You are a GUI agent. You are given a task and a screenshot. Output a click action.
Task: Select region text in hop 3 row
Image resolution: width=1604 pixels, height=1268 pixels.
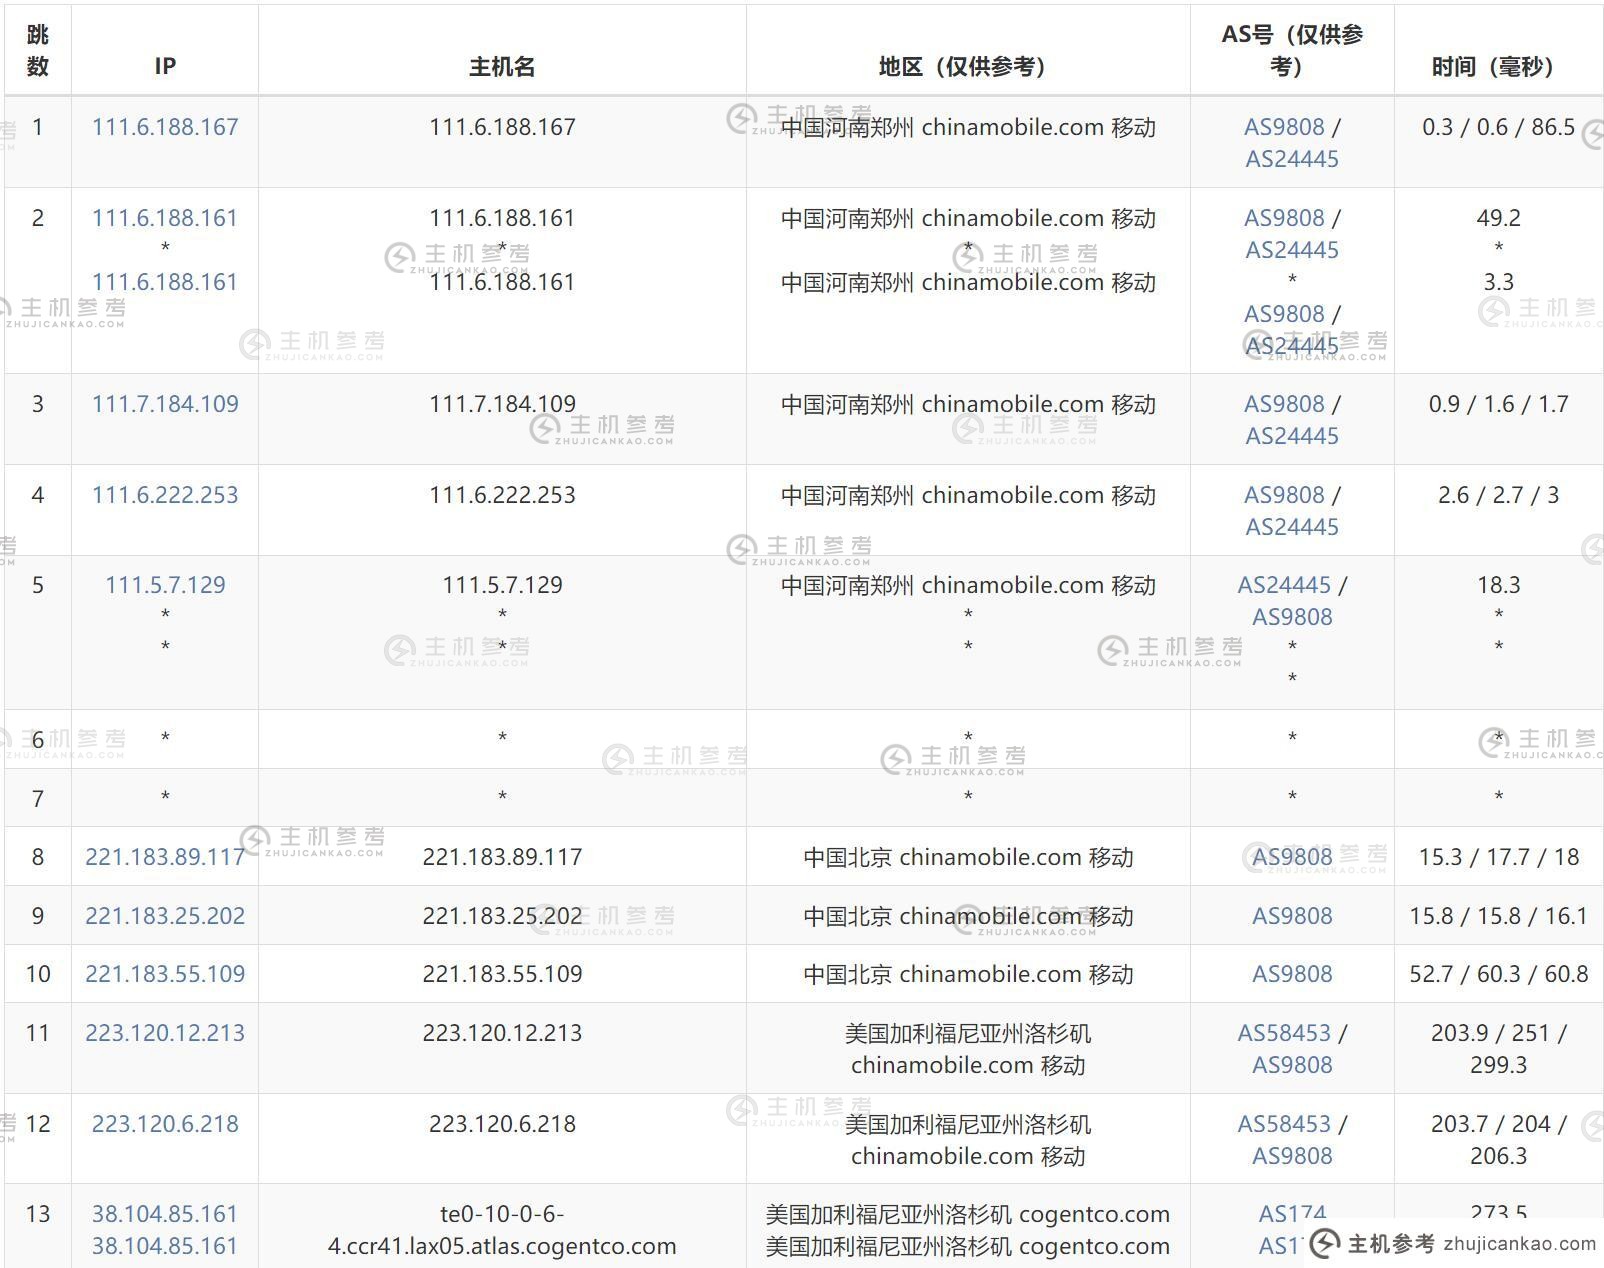pos(968,404)
